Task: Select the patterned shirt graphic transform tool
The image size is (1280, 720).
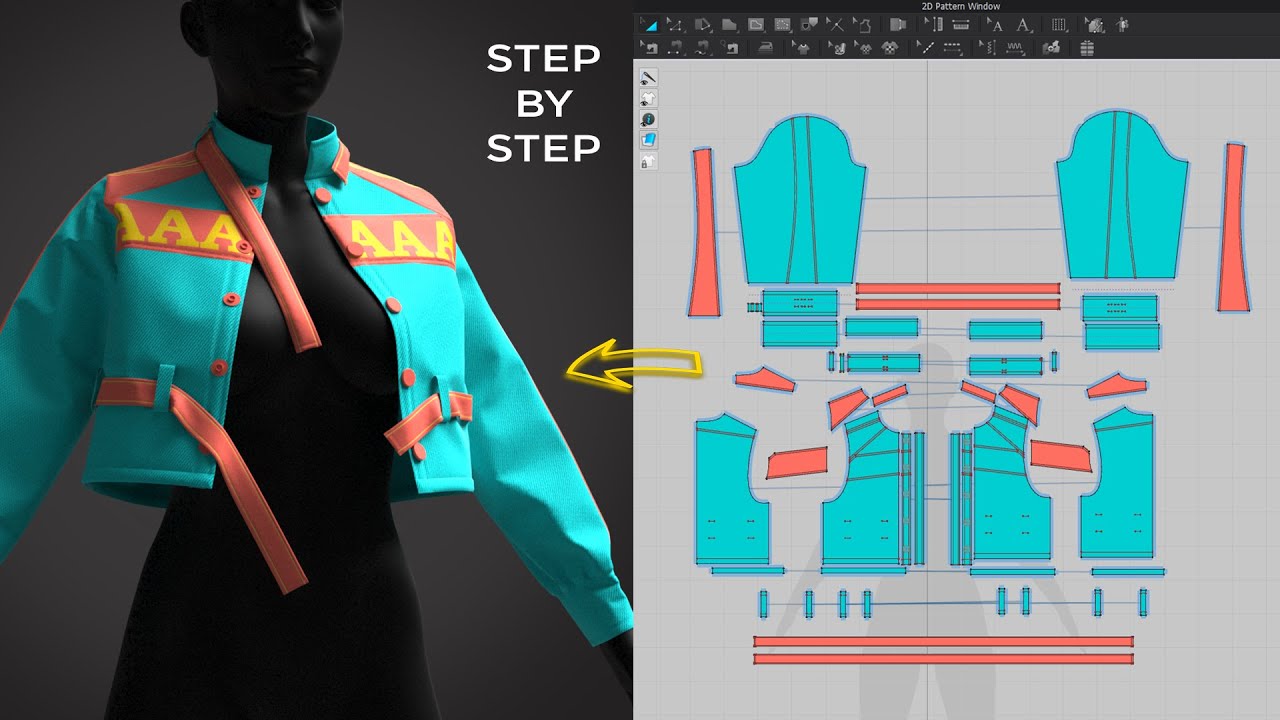Action: pyautogui.click(x=864, y=47)
